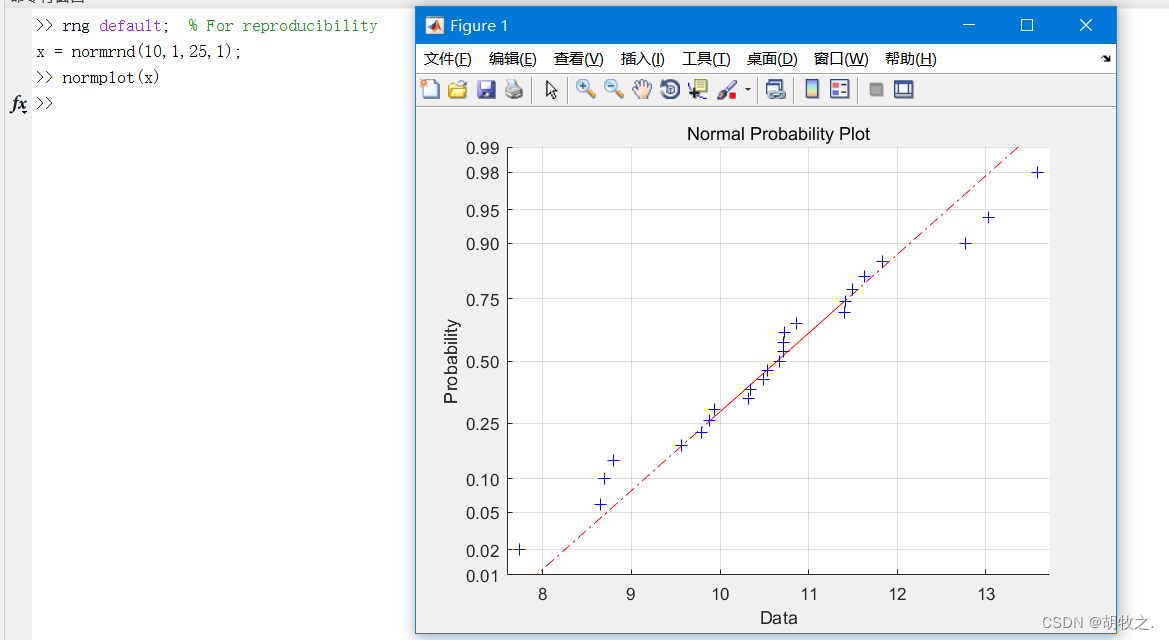Open the 工具 (Tools) menu
The width and height of the screenshot is (1169, 640).
tap(706, 59)
